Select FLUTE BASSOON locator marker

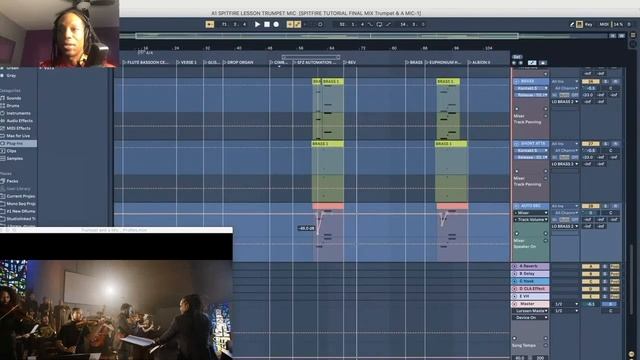coord(146,62)
